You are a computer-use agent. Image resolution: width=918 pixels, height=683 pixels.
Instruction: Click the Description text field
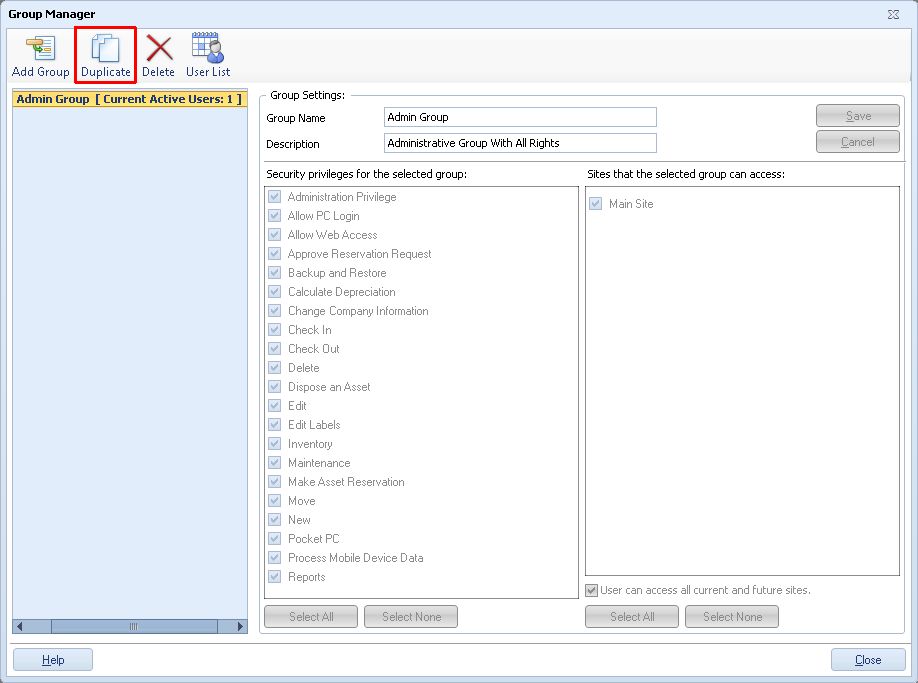[520, 143]
